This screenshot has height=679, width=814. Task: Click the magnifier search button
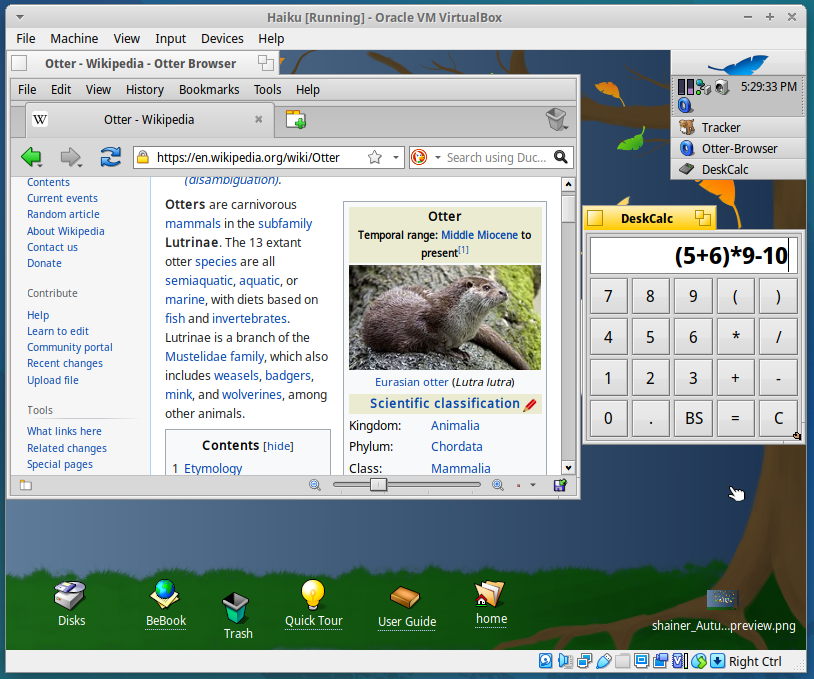pyautogui.click(x=561, y=157)
